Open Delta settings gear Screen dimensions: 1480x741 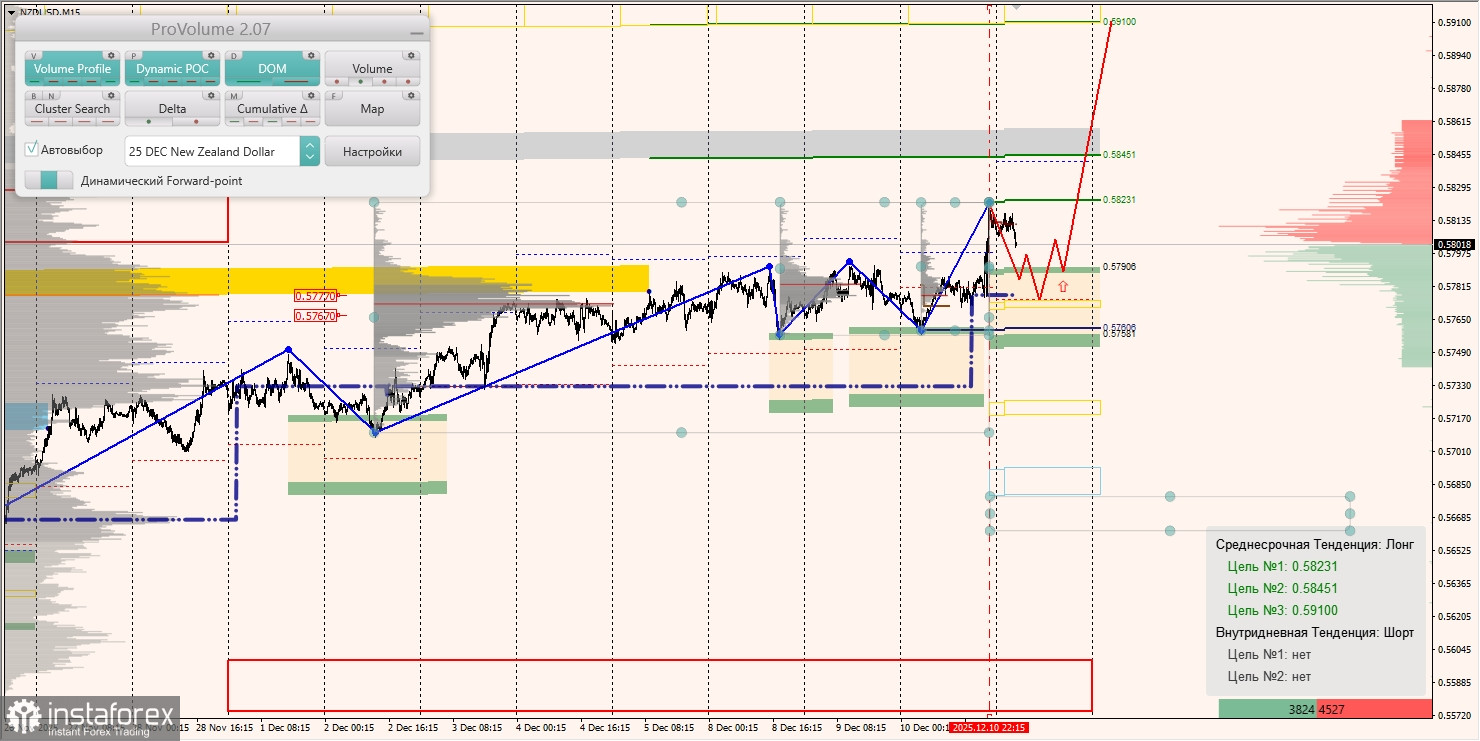pyautogui.click(x=211, y=96)
